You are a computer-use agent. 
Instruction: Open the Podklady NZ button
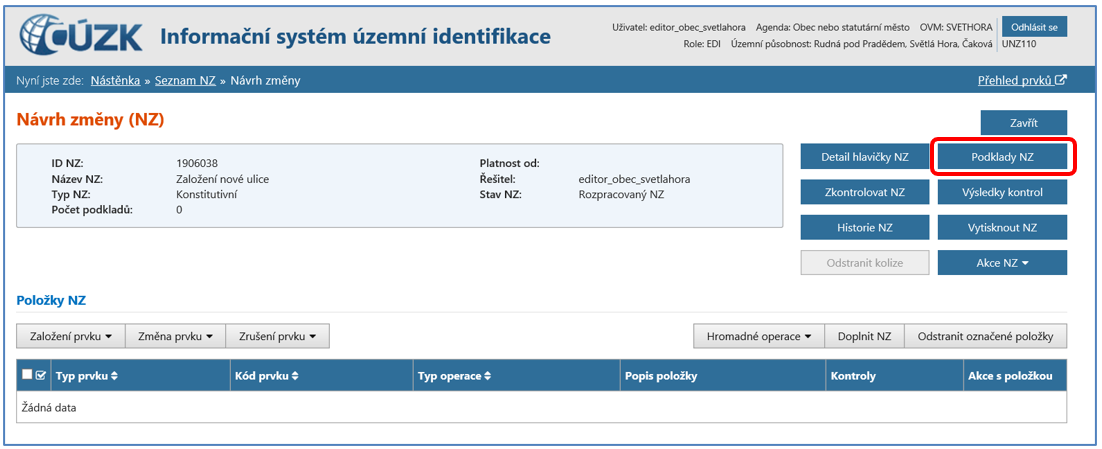click(x=1002, y=157)
